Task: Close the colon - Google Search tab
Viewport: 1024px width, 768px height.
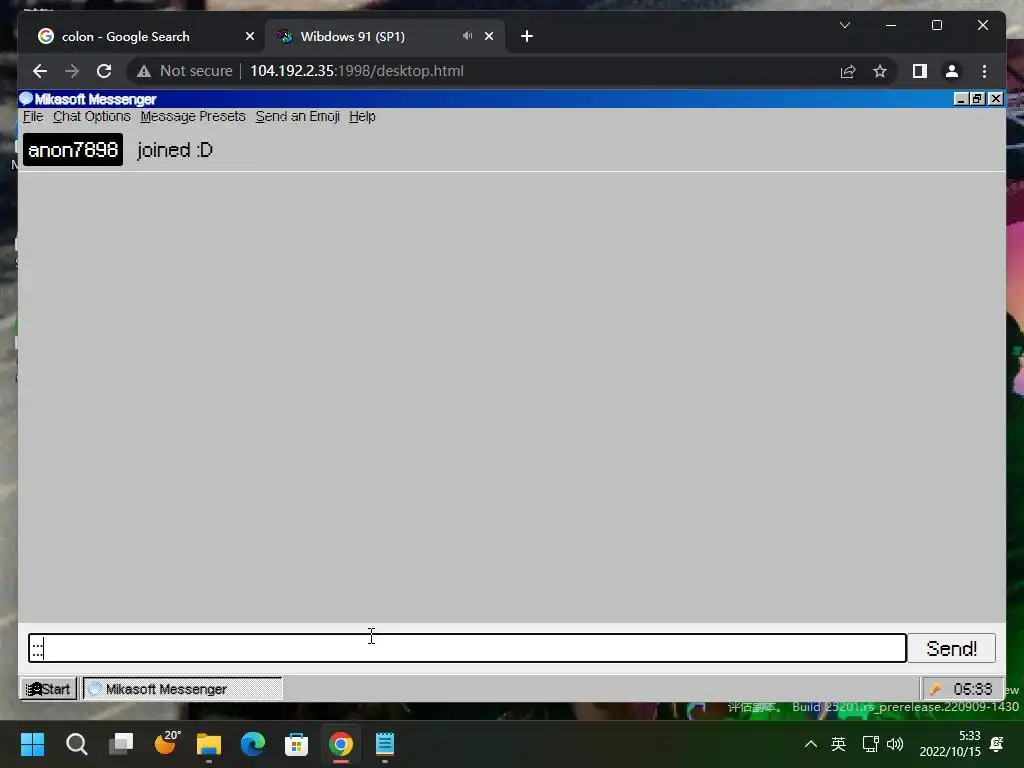Action: 249,37
